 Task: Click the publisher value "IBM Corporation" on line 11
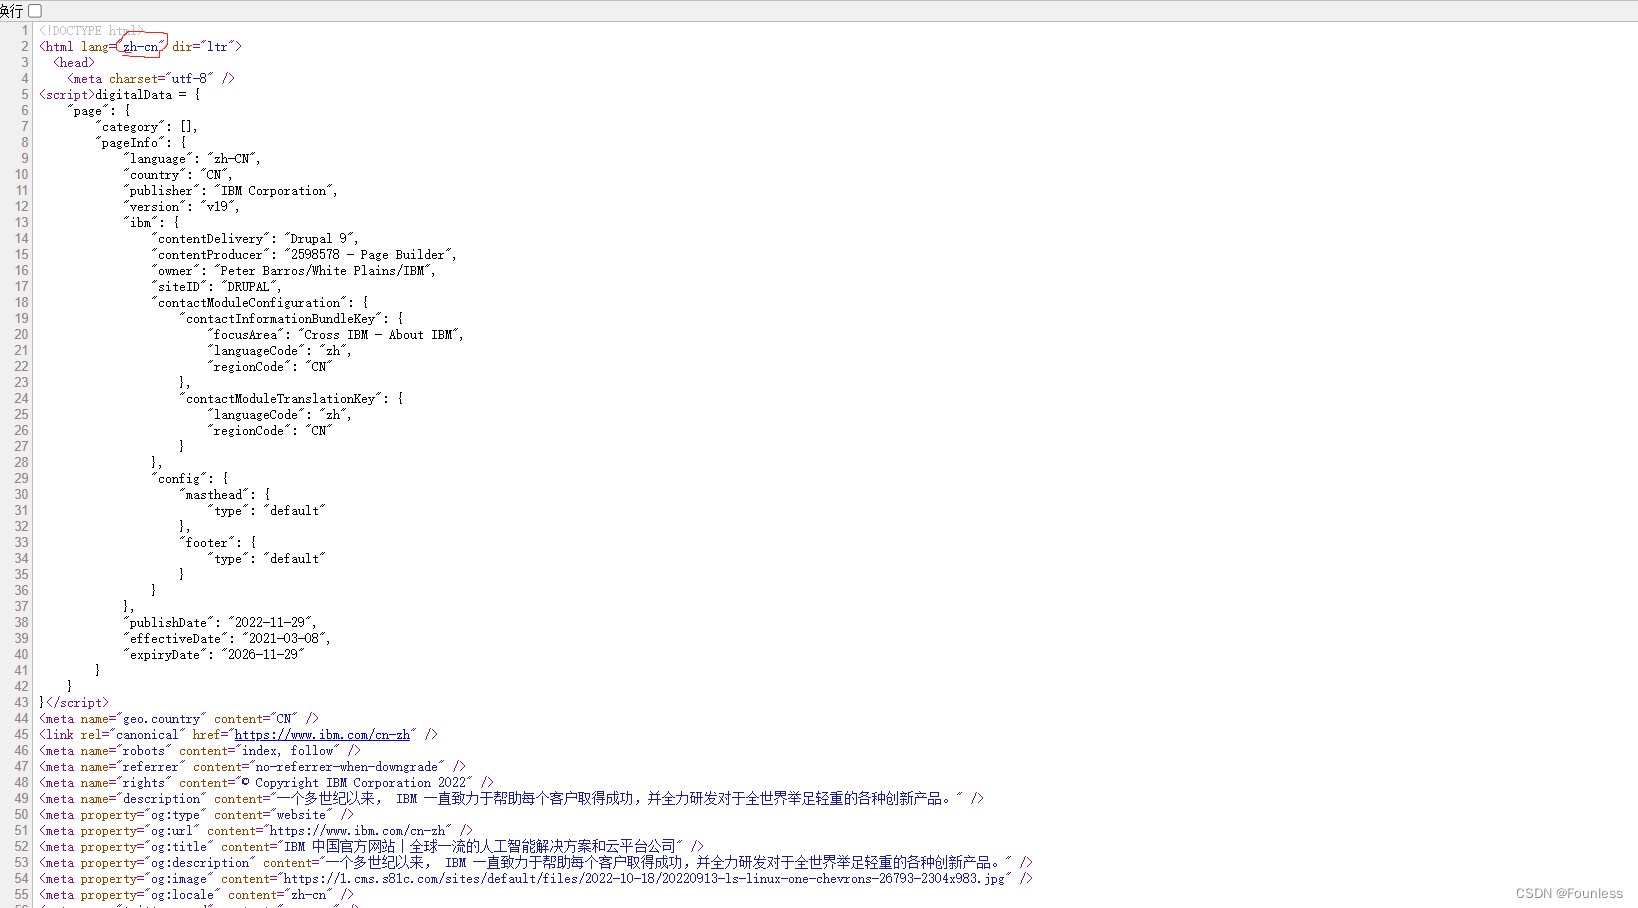[x=274, y=191]
